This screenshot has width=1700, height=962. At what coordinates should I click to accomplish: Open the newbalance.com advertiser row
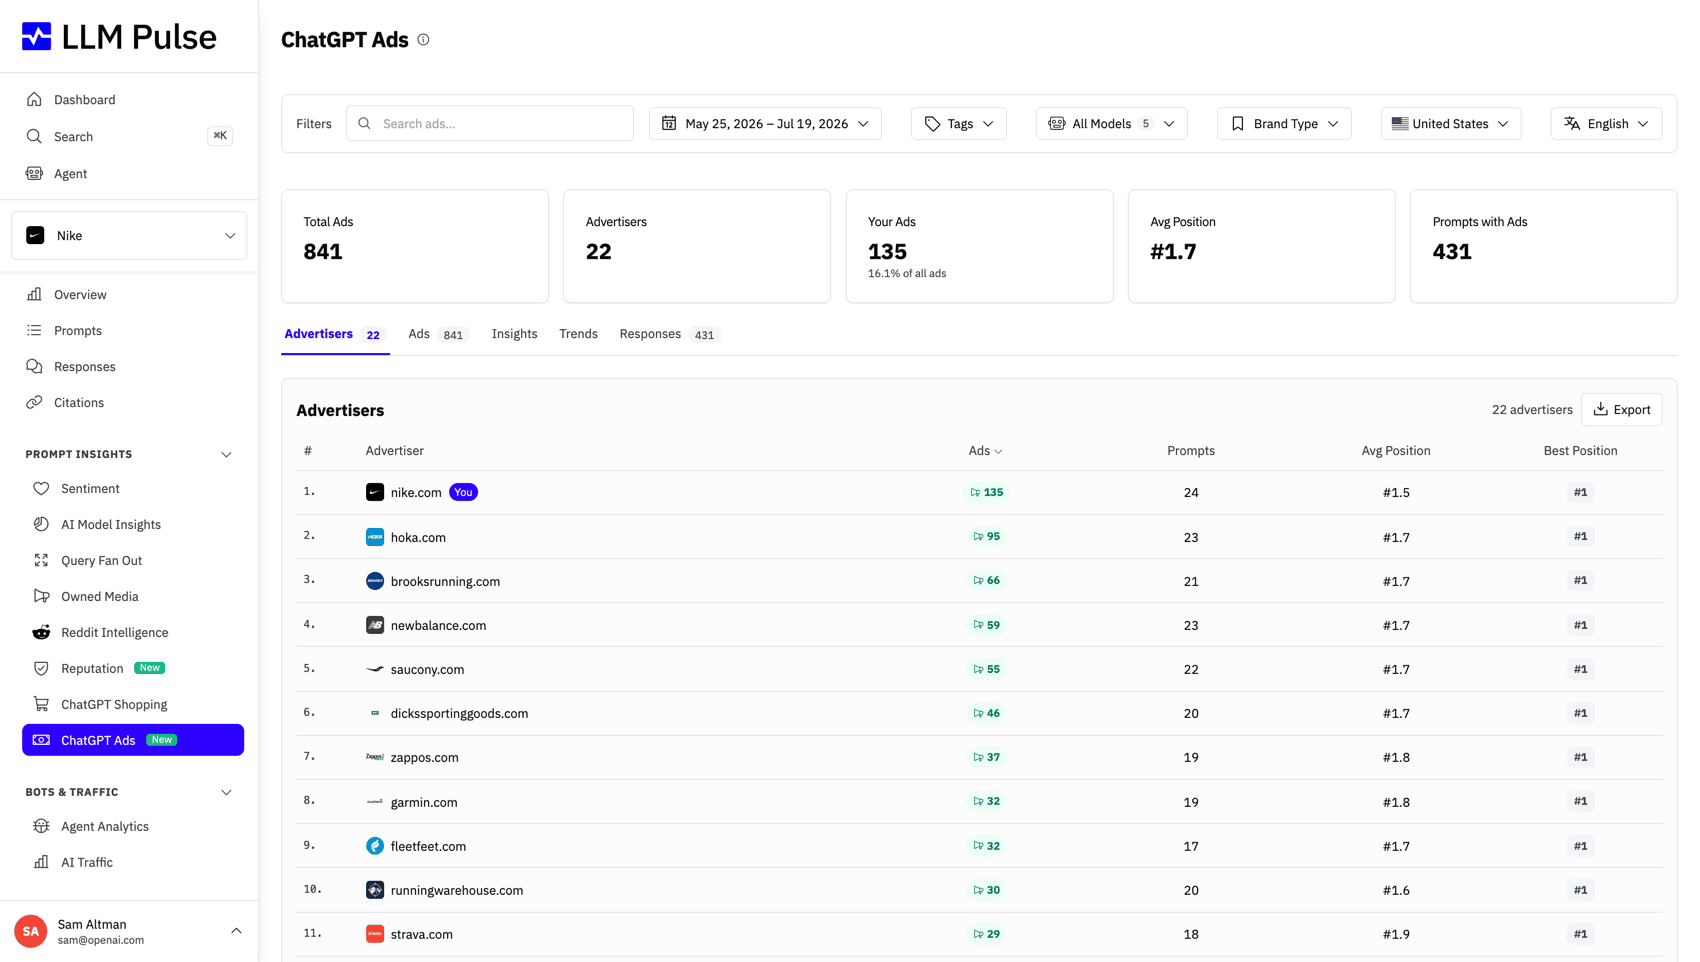979,625
